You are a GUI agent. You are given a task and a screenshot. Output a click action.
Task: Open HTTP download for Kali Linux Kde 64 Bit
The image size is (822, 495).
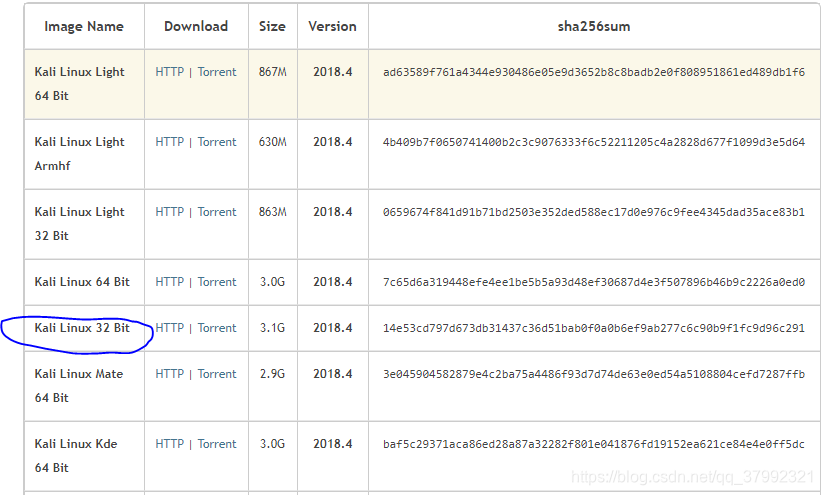[169, 444]
